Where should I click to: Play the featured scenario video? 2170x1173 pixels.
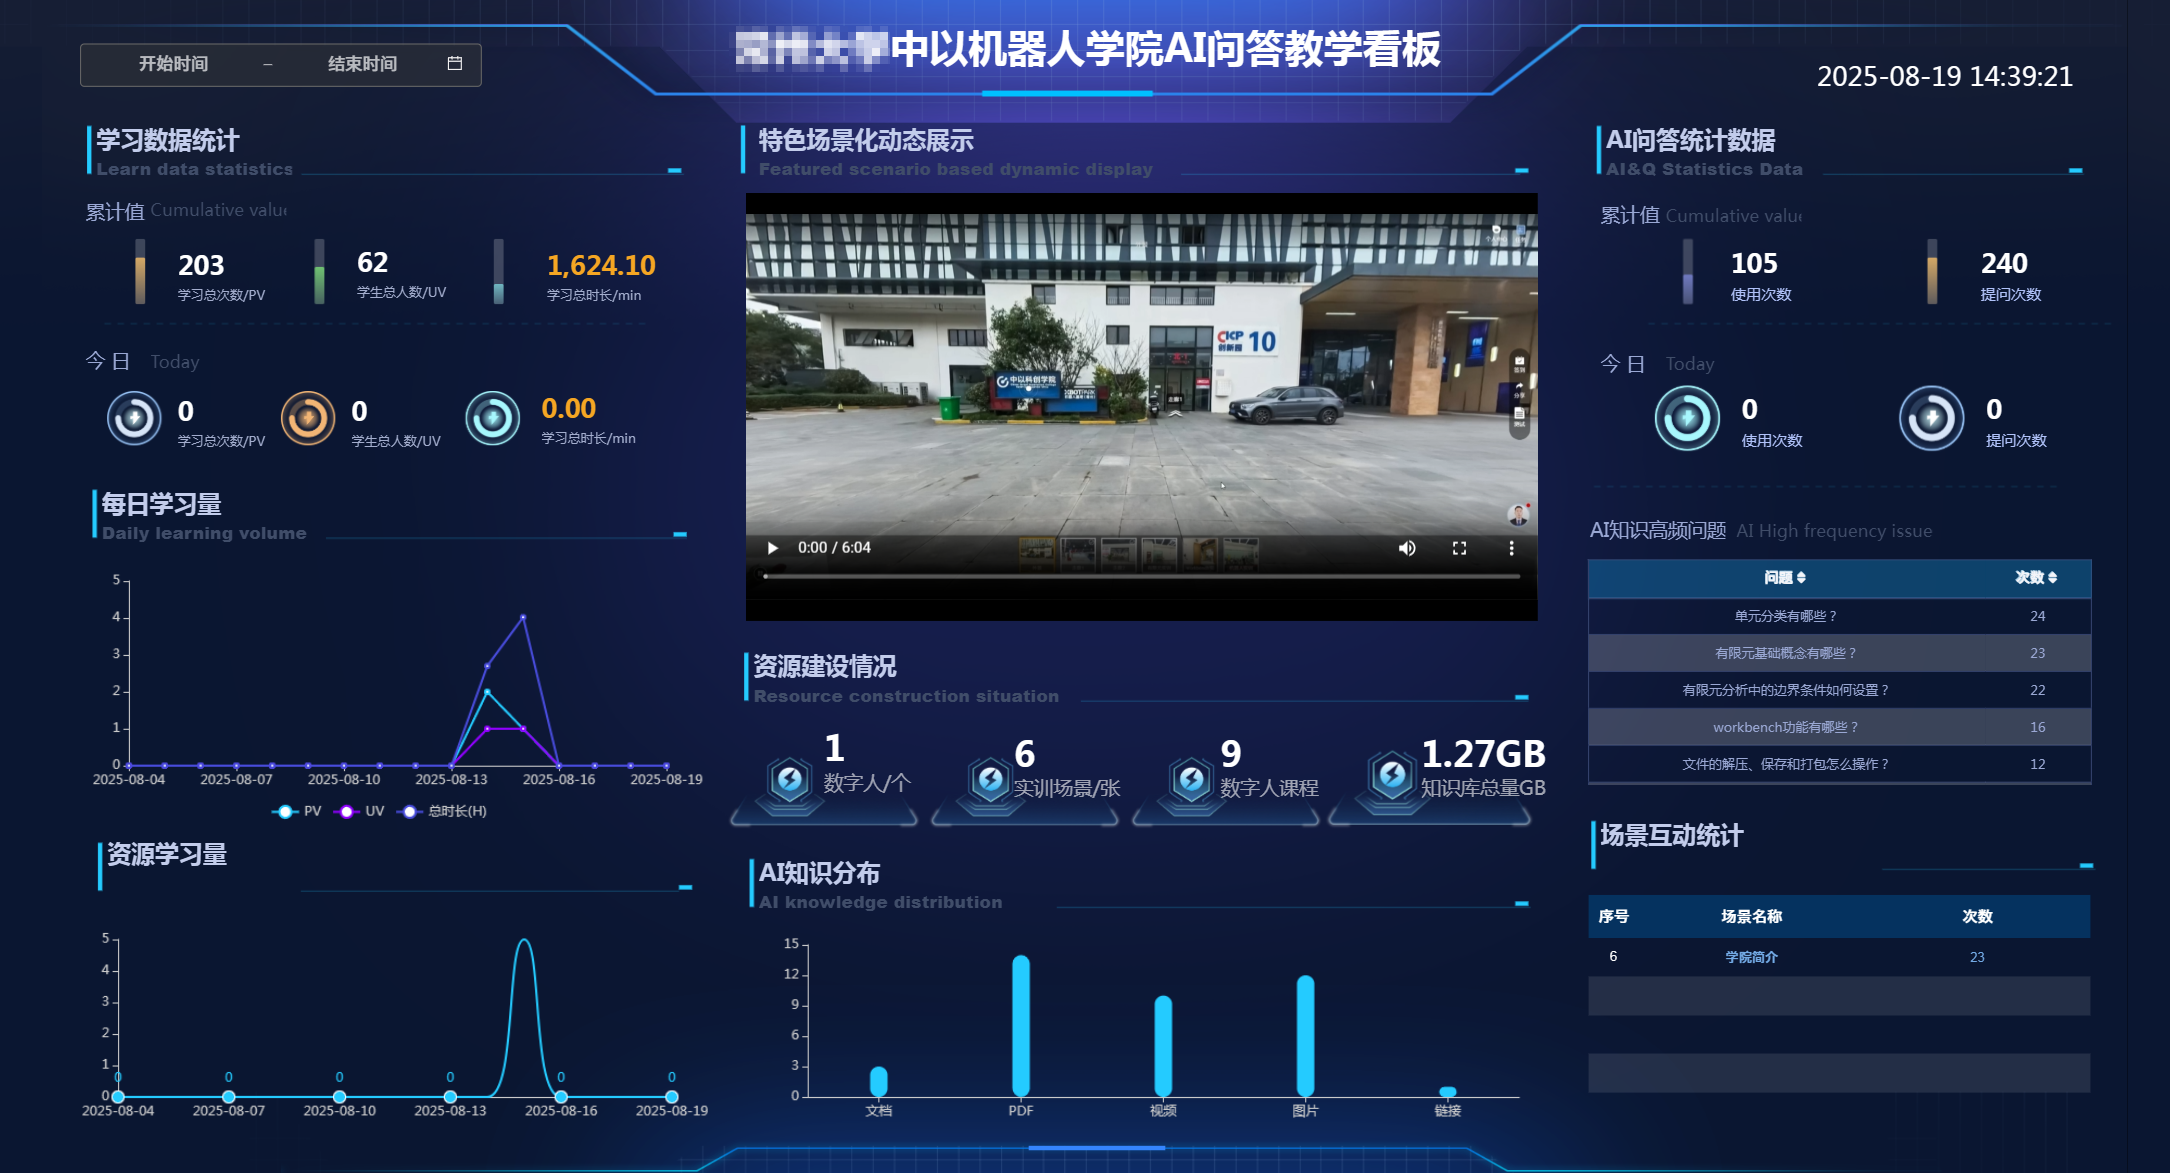point(772,548)
